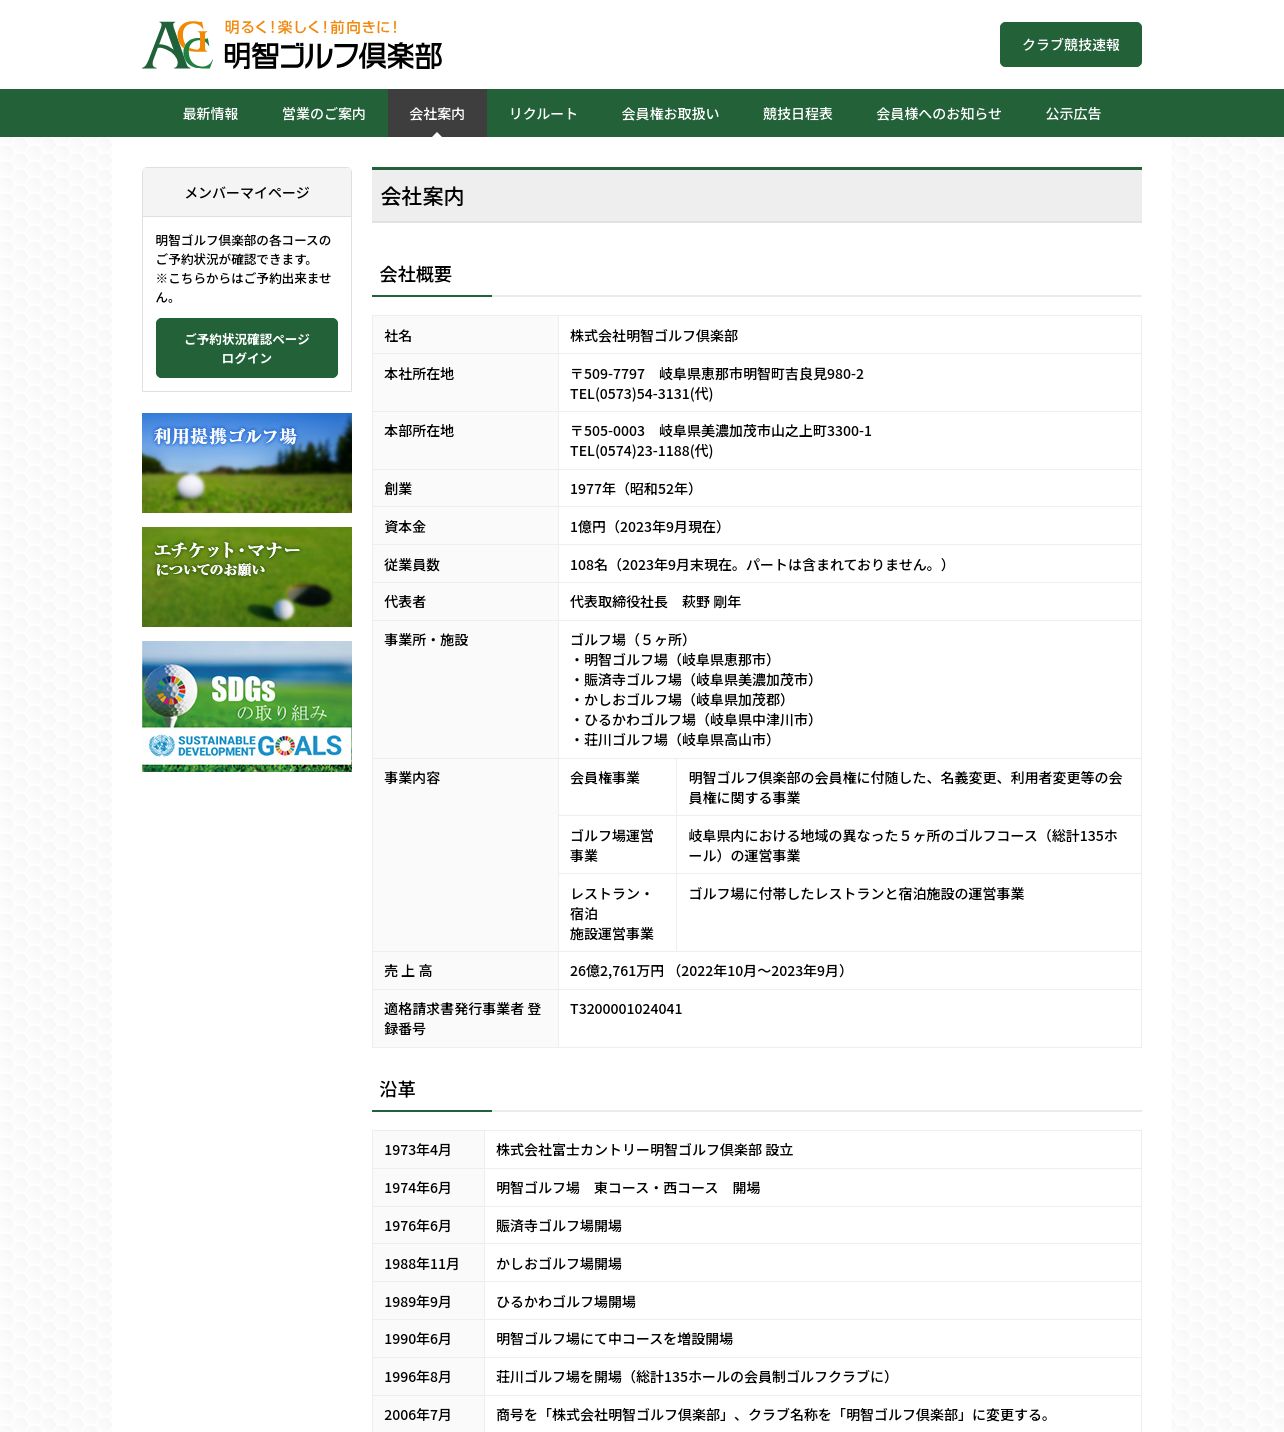Click the 1988年11月 history row date
The width and height of the screenshot is (1284, 1432).
coord(422,1264)
